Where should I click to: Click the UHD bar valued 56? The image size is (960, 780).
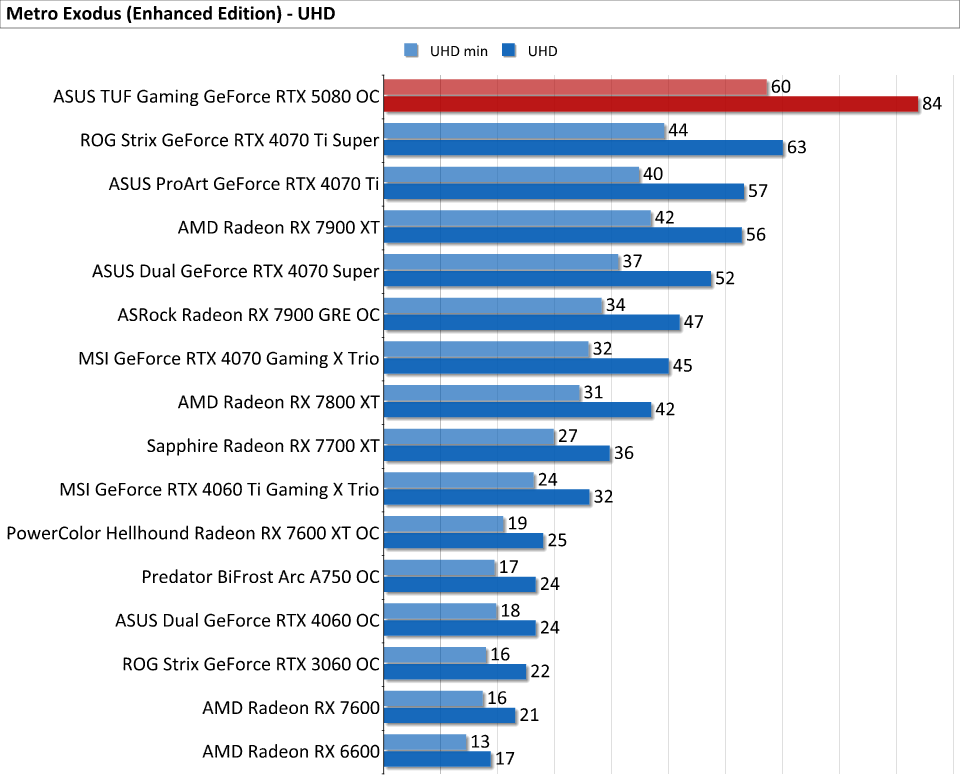[563, 235]
